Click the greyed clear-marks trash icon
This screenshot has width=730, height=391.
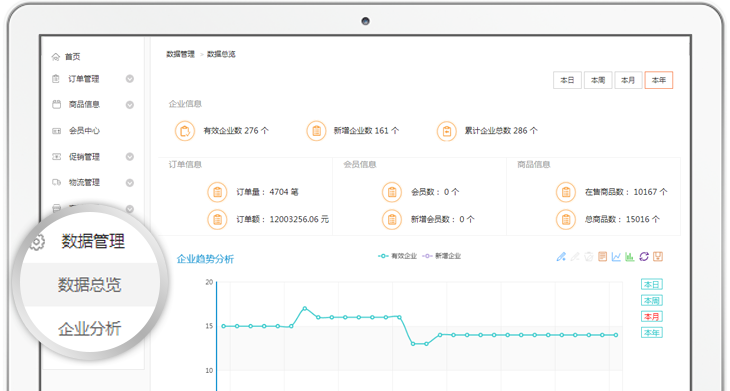[588, 256]
